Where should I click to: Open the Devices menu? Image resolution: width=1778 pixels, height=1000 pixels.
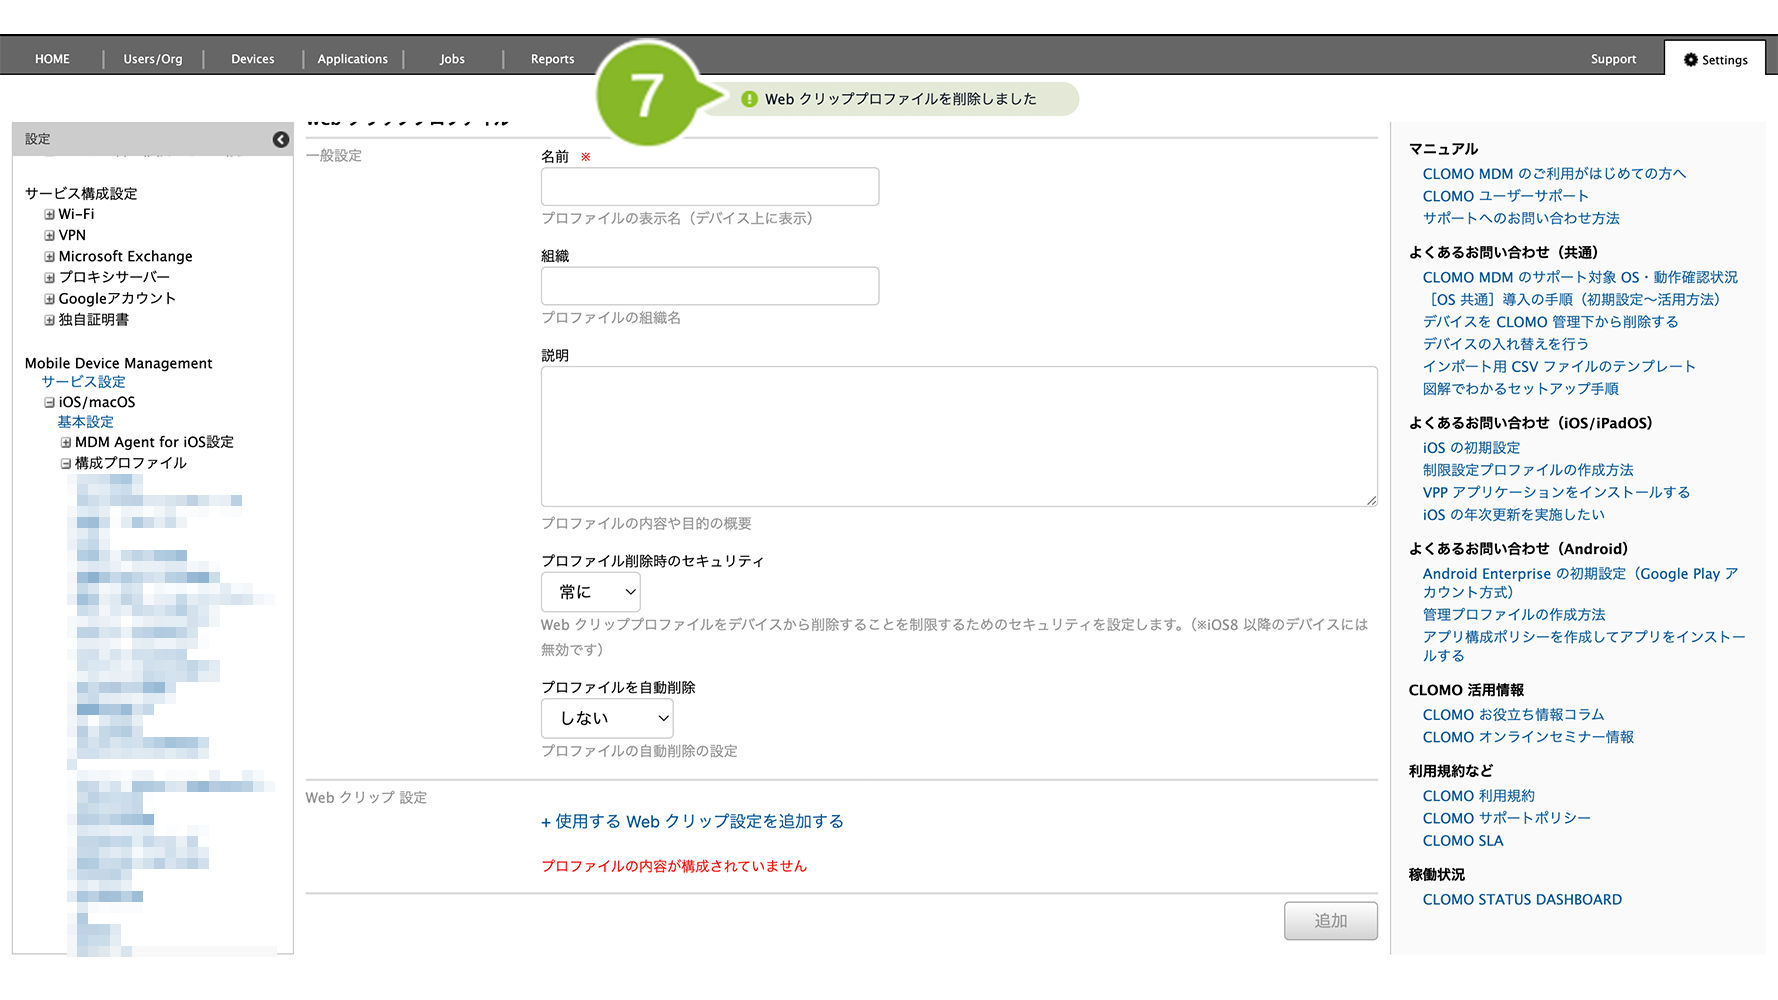252,59
